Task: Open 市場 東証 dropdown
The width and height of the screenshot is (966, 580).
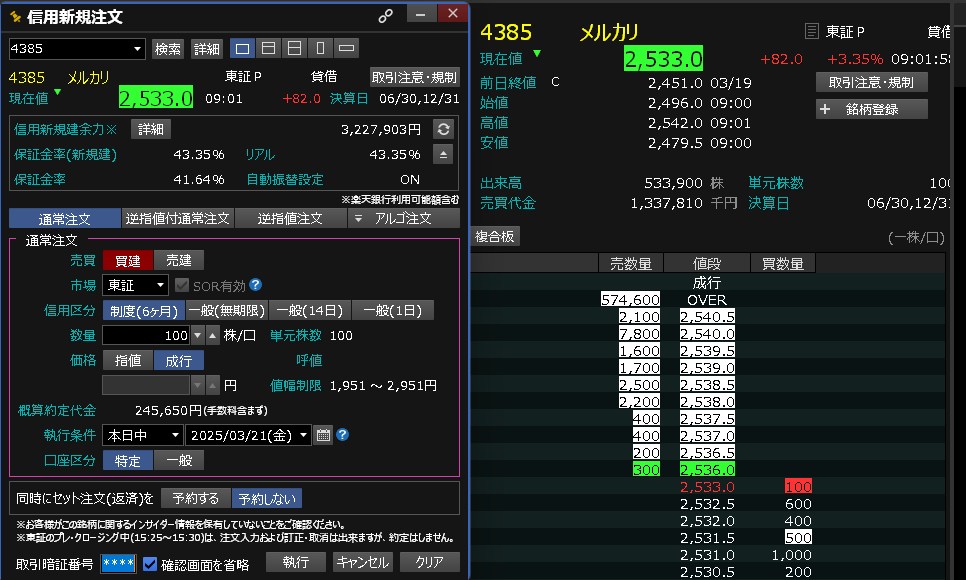Action: (160, 285)
